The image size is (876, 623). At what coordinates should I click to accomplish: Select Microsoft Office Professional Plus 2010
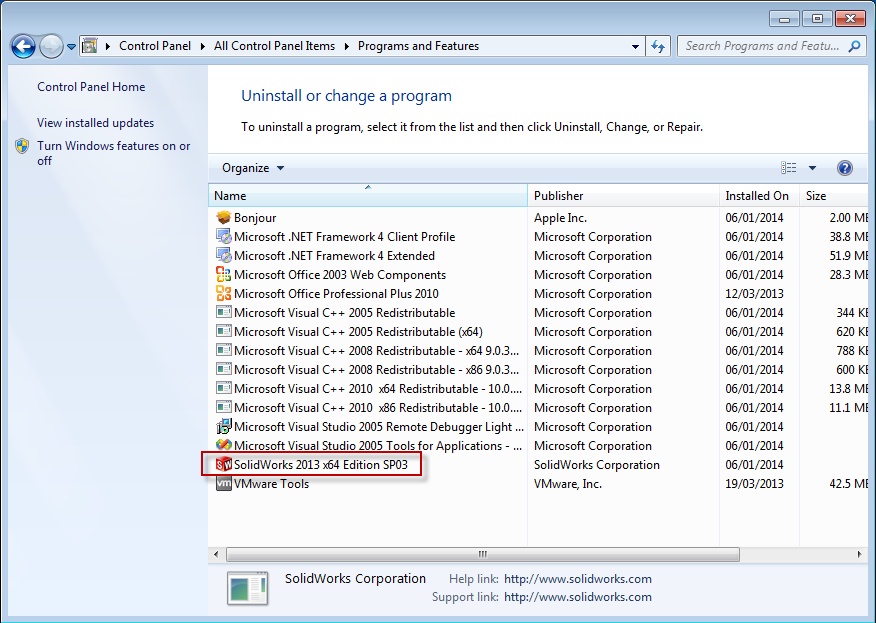[x=336, y=293]
